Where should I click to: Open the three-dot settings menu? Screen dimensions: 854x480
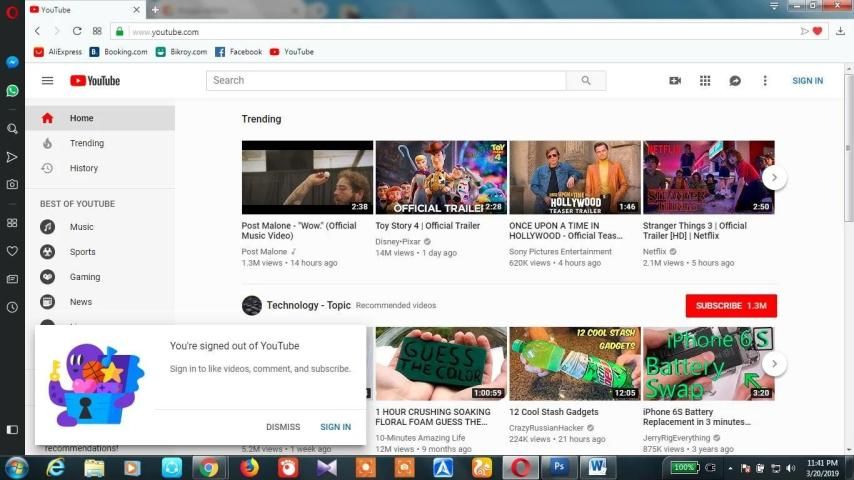[765, 81]
